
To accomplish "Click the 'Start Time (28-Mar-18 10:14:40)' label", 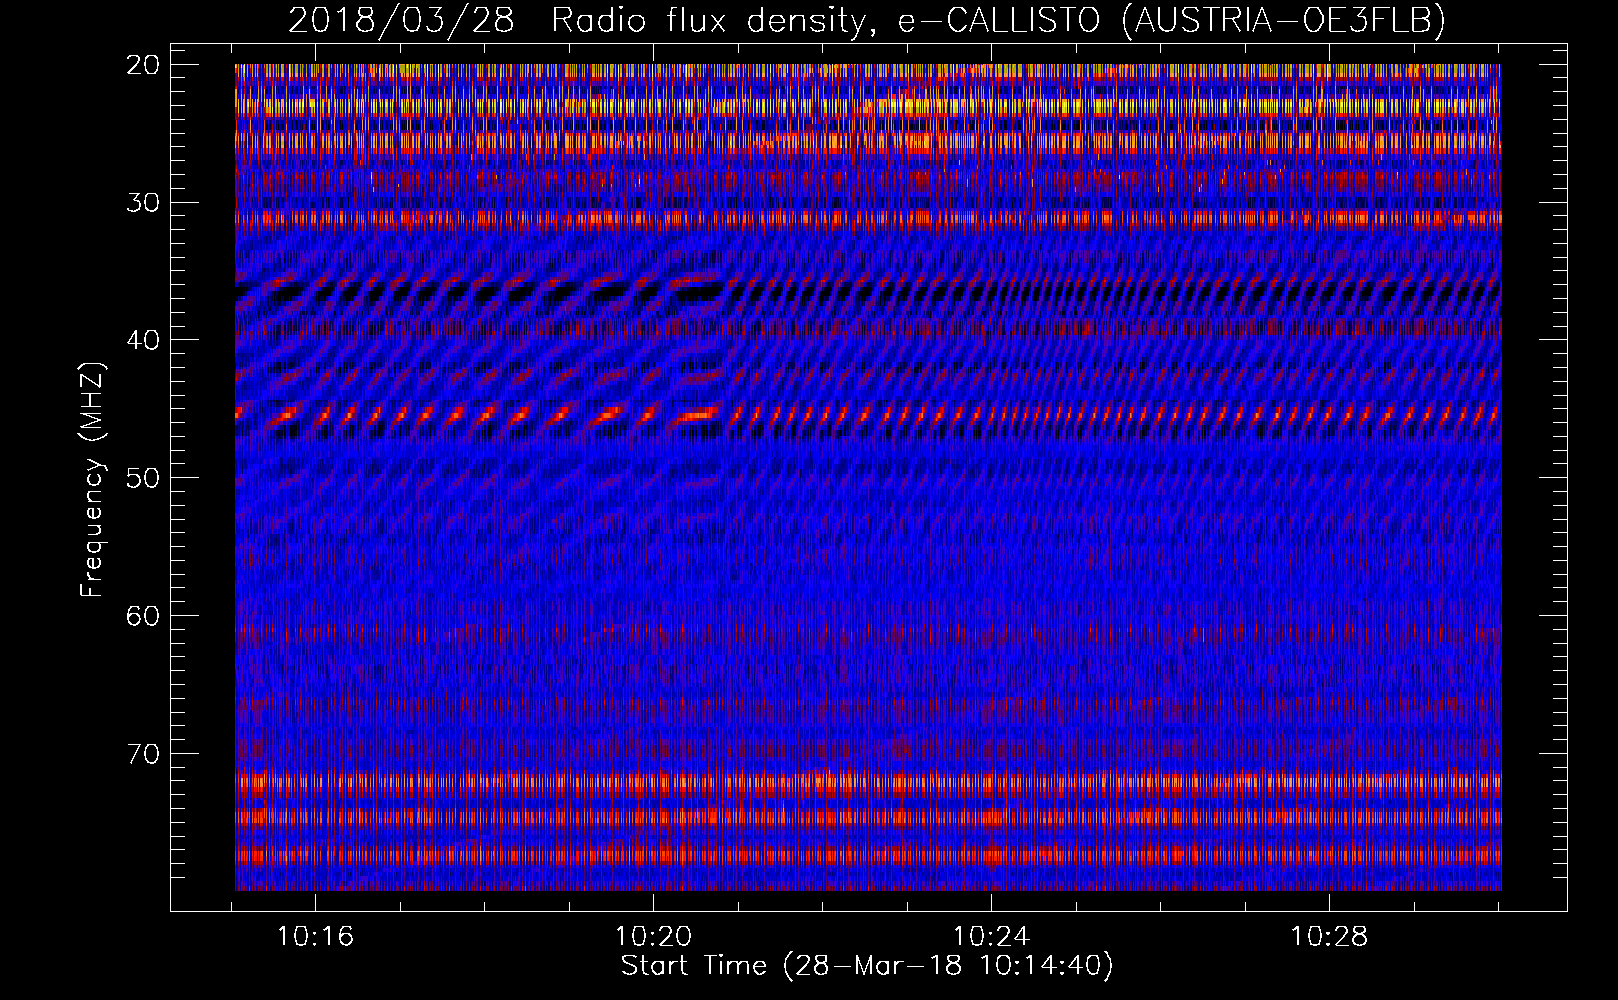I will 867,966.
